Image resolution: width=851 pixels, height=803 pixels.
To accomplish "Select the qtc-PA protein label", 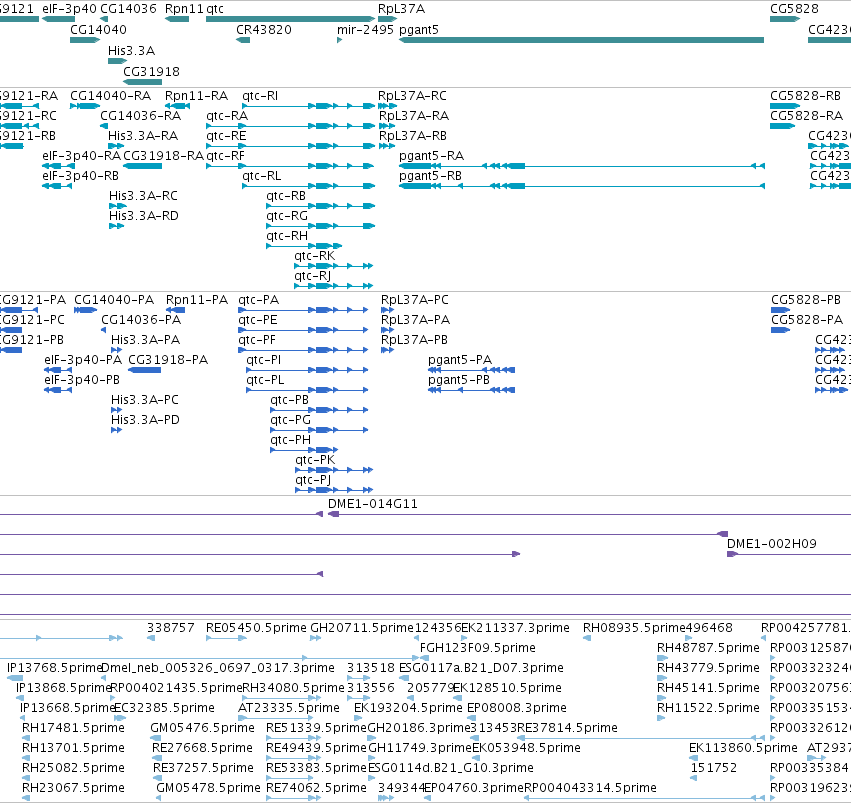I will (258, 300).
